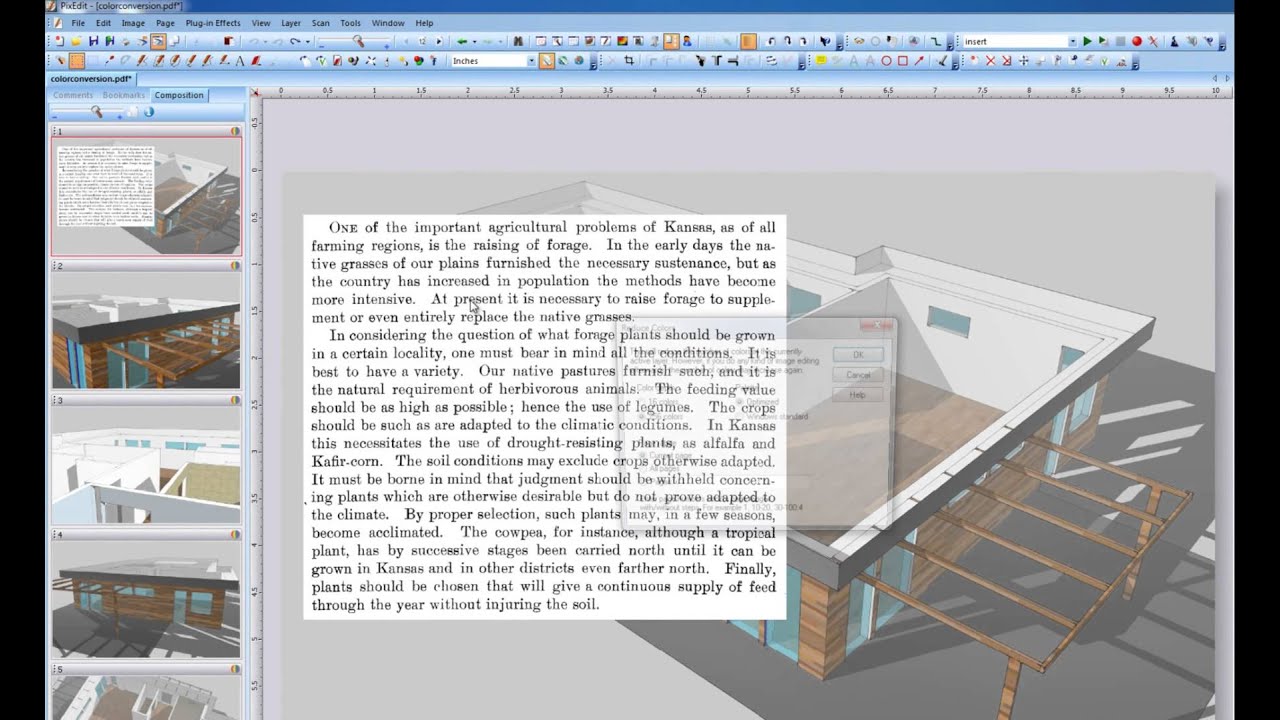Image resolution: width=1280 pixels, height=720 pixels.
Task: Click the Open folder icon
Action: [x=76, y=41]
